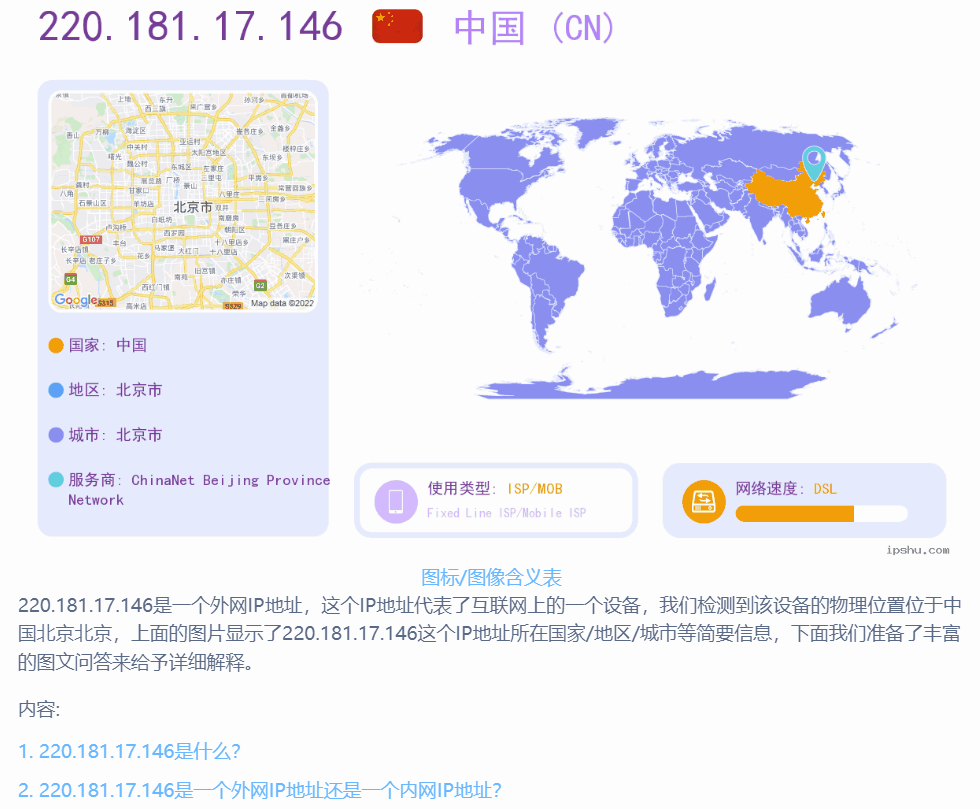The image size is (980, 809).
Task: Click the orange network speed icon
Action: 704,501
